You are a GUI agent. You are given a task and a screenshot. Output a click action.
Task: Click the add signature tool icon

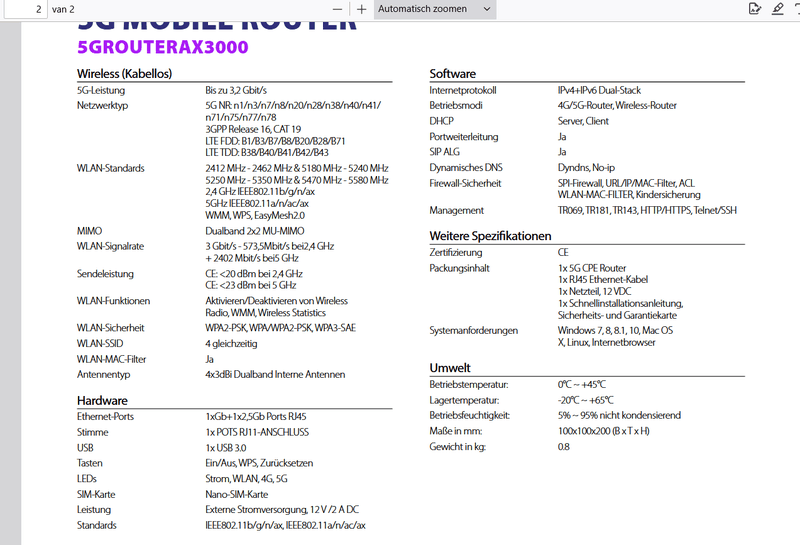(755, 9)
